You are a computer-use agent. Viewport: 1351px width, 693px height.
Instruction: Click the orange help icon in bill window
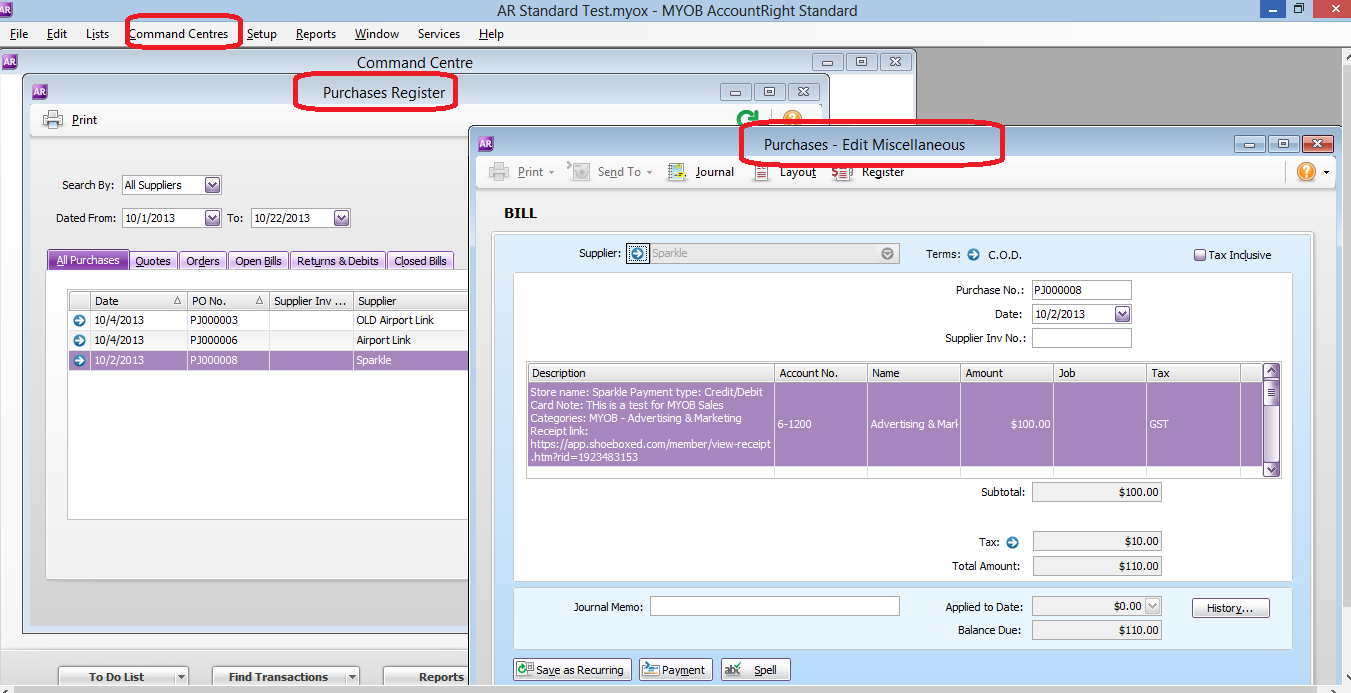[x=1306, y=172]
